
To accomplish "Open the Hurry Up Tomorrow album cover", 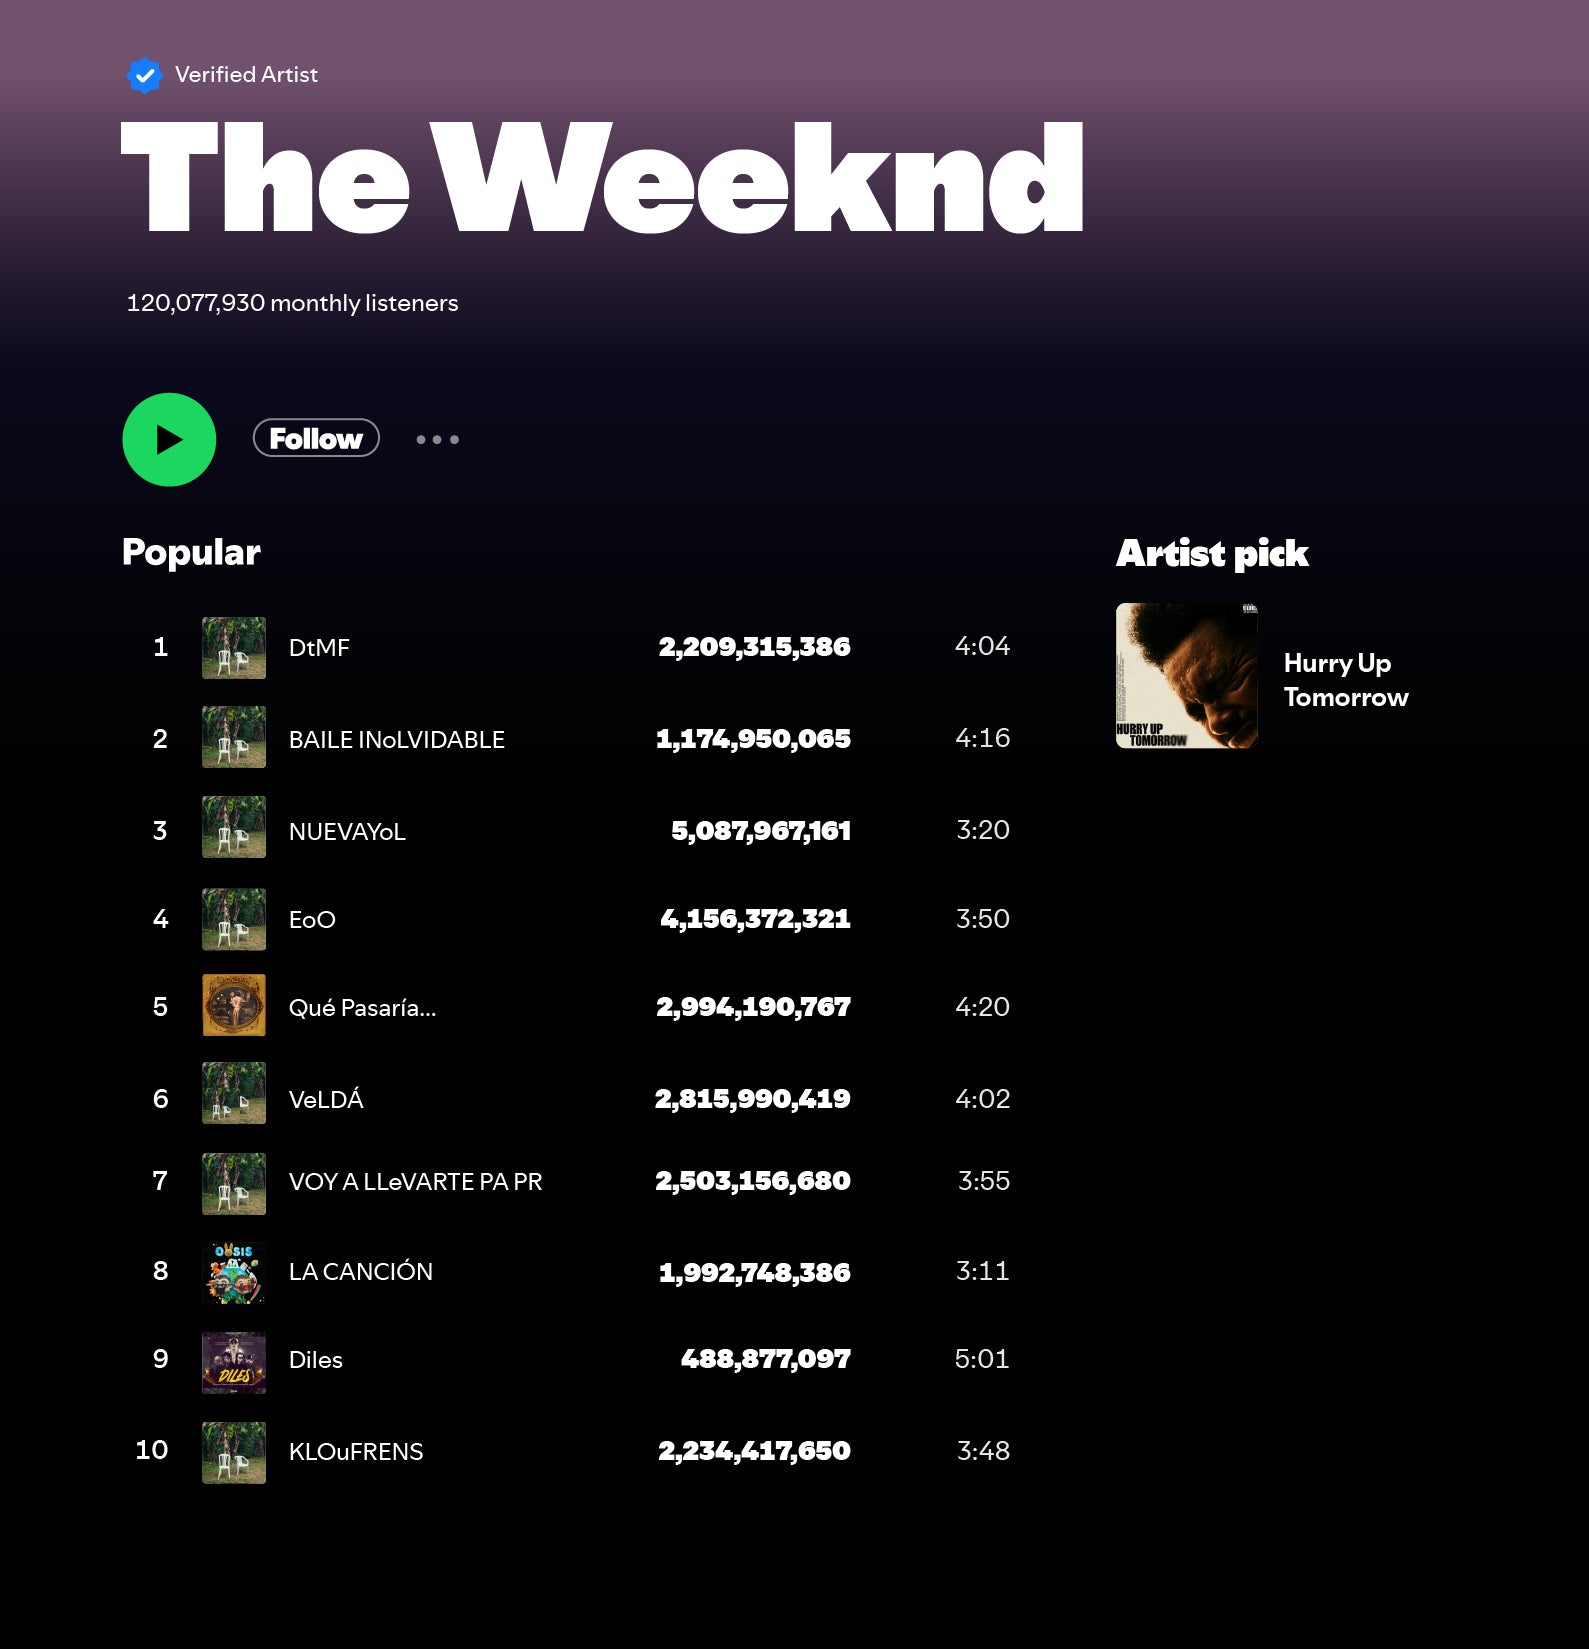I will coord(1187,676).
